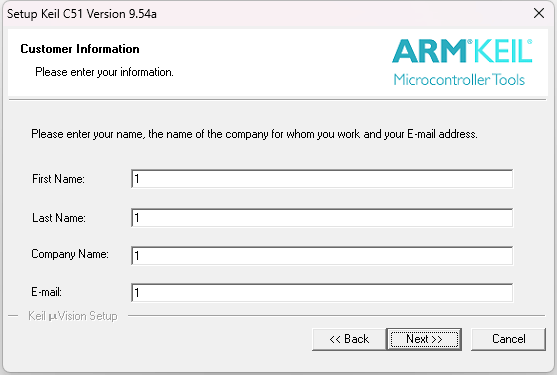Click the 'Please enter your information.' subtitle
This screenshot has width=557, height=375.
coord(104,72)
